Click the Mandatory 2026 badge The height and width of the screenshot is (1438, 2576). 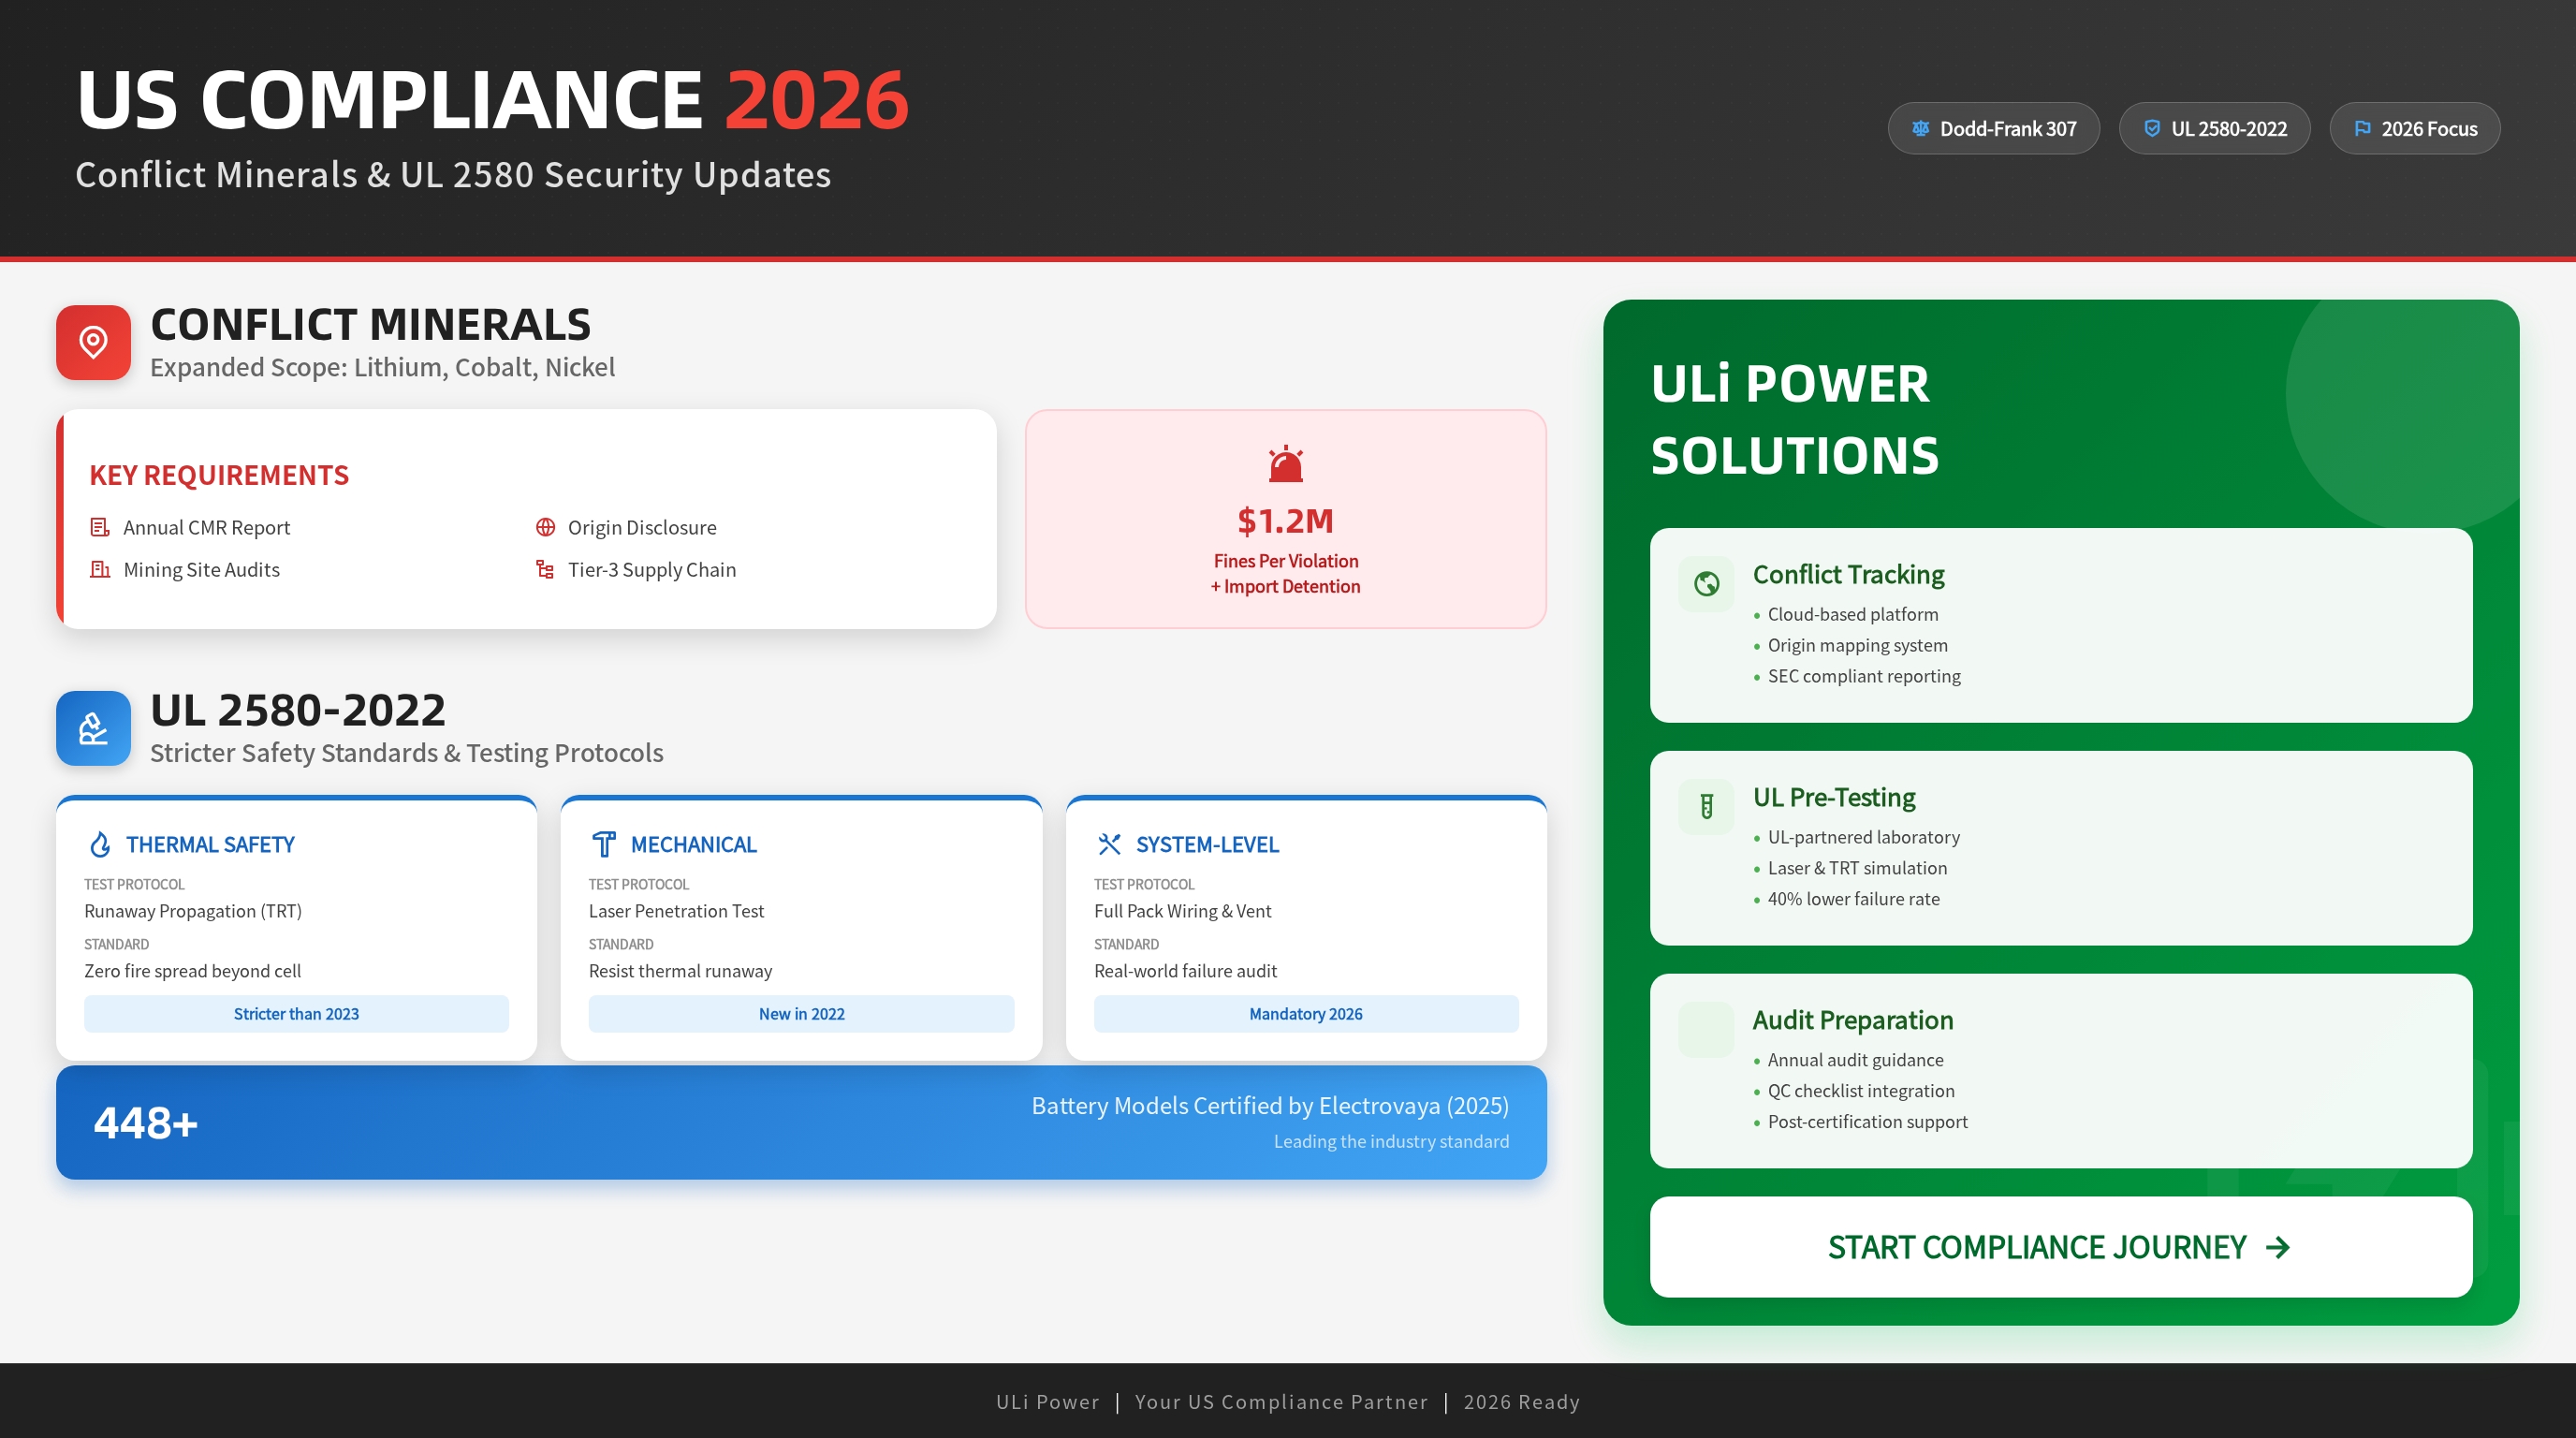click(x=1305, y=1013)
